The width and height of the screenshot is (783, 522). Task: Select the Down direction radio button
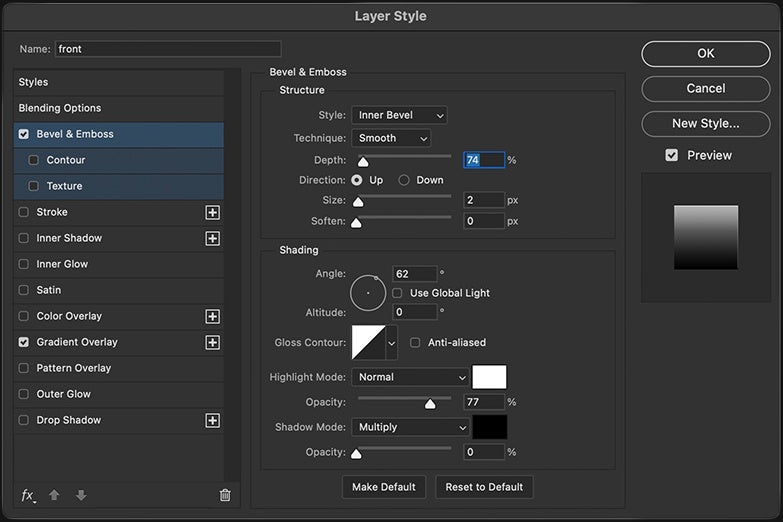403,180
